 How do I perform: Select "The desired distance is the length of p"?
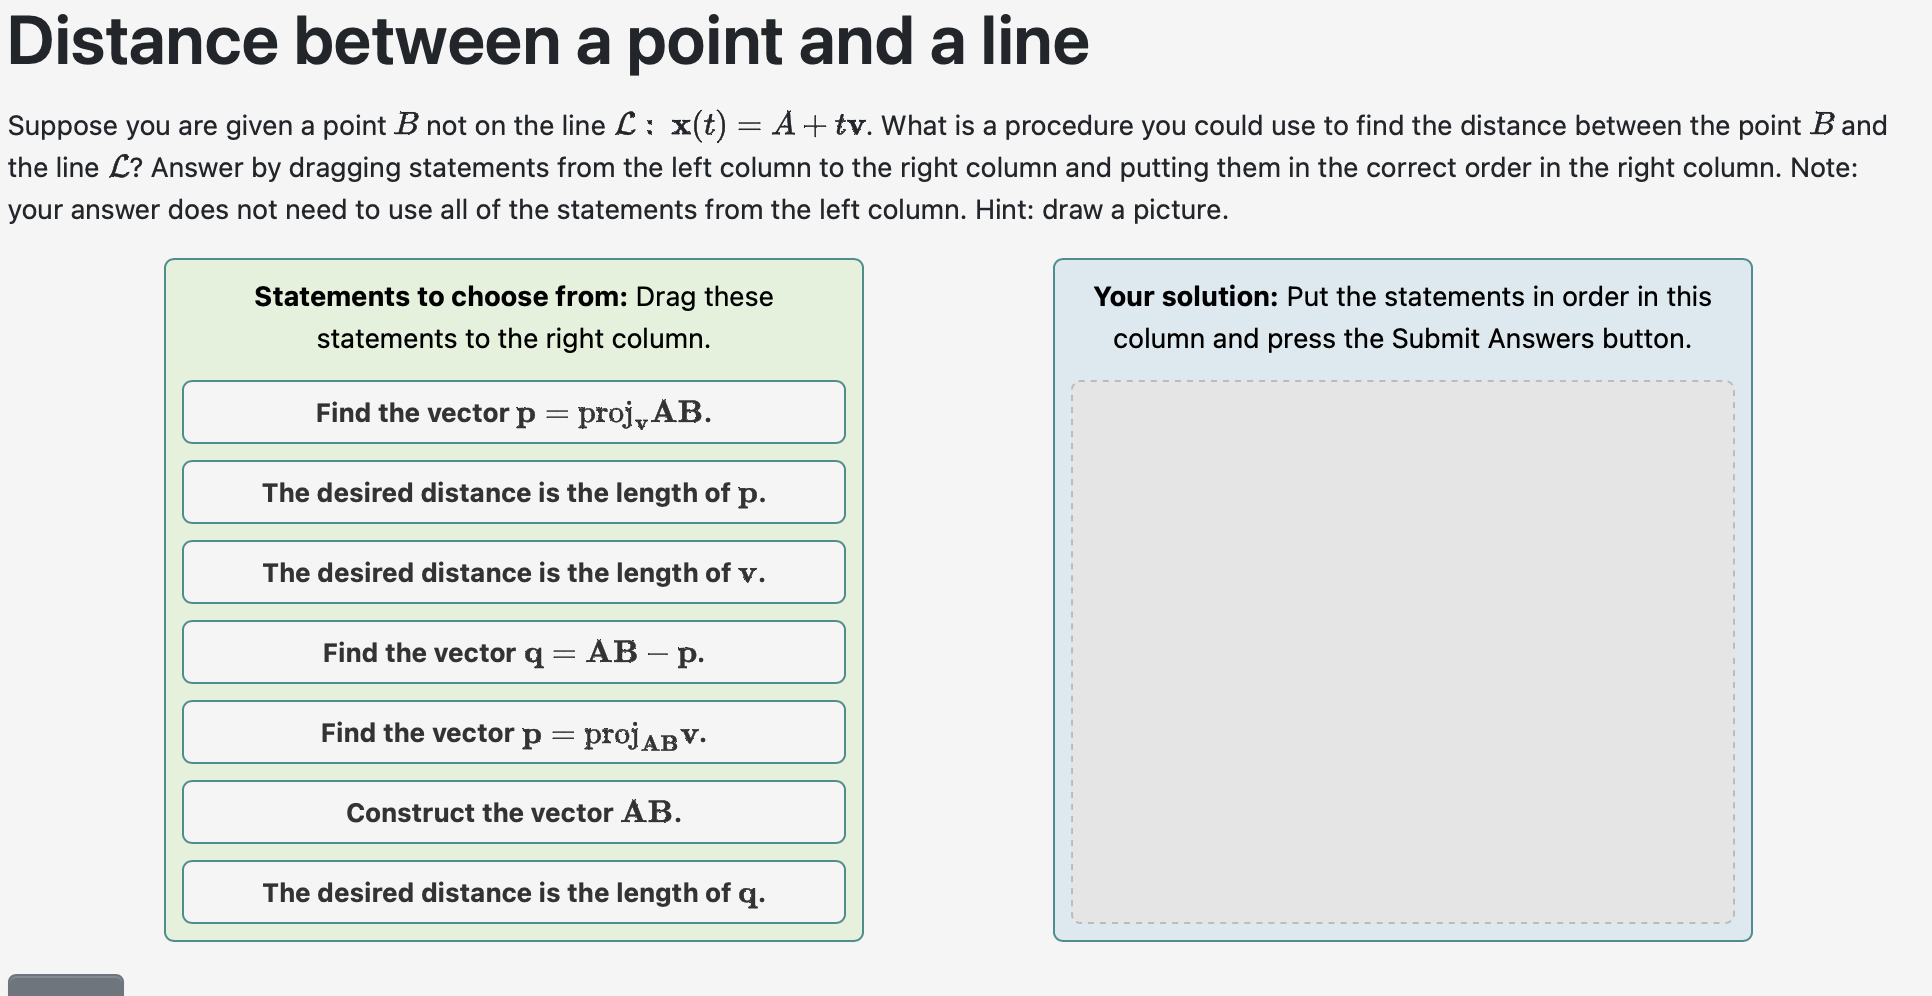tap(512, 492)
